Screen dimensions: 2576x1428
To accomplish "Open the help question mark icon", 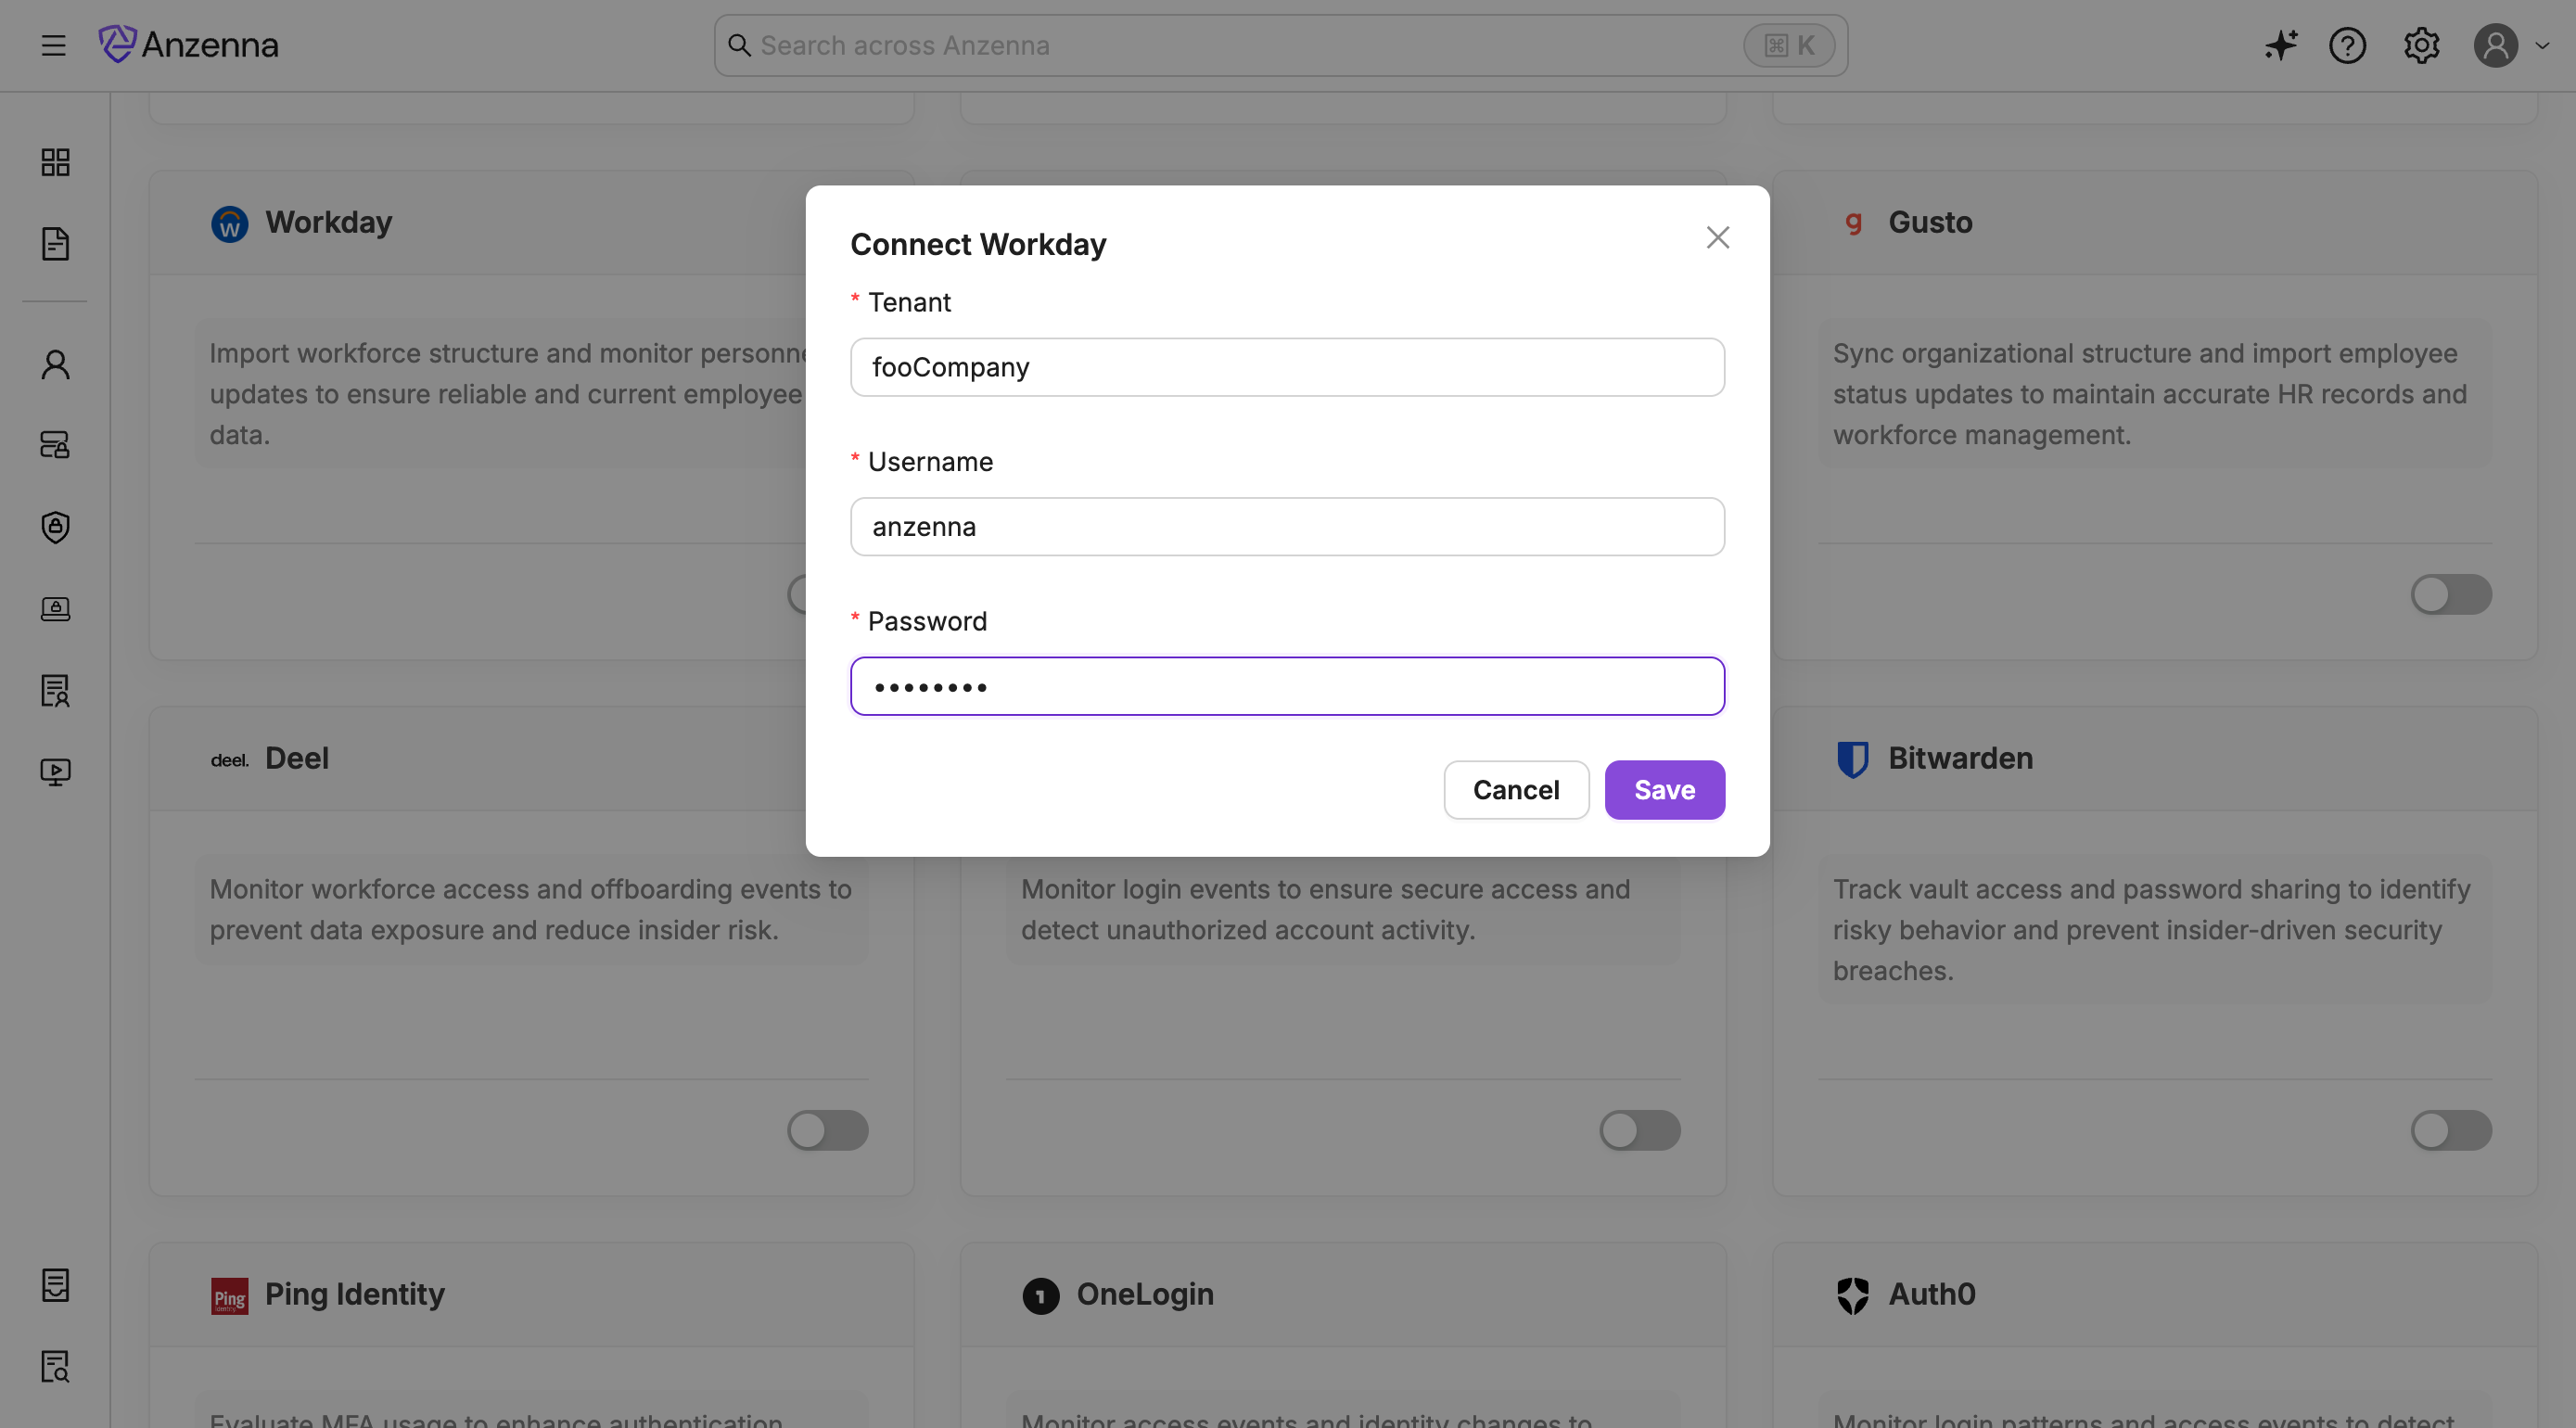I will click(x=2347, y=46).
